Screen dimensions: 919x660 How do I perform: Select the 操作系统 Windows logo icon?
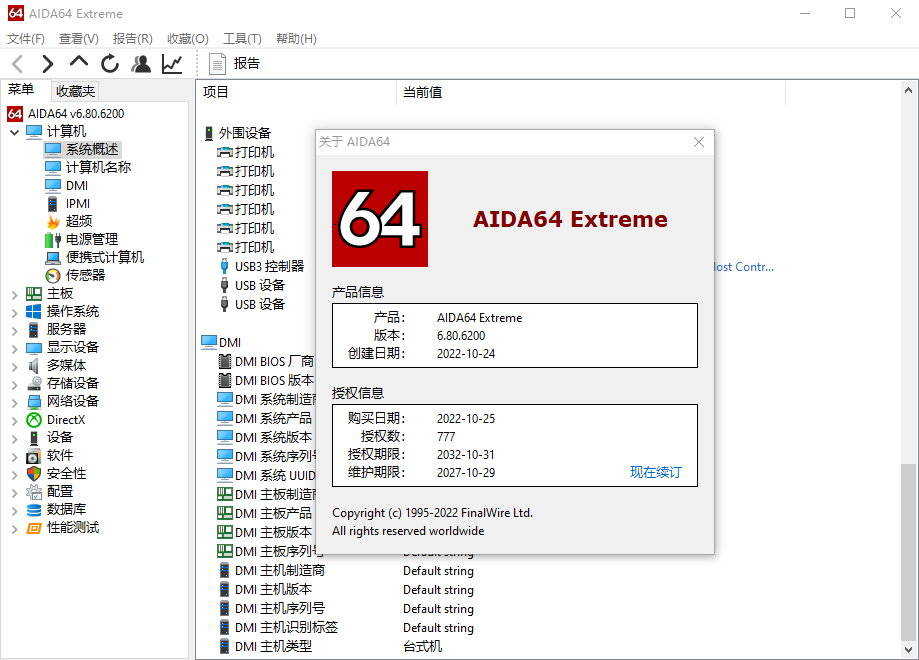pos(34,311)
